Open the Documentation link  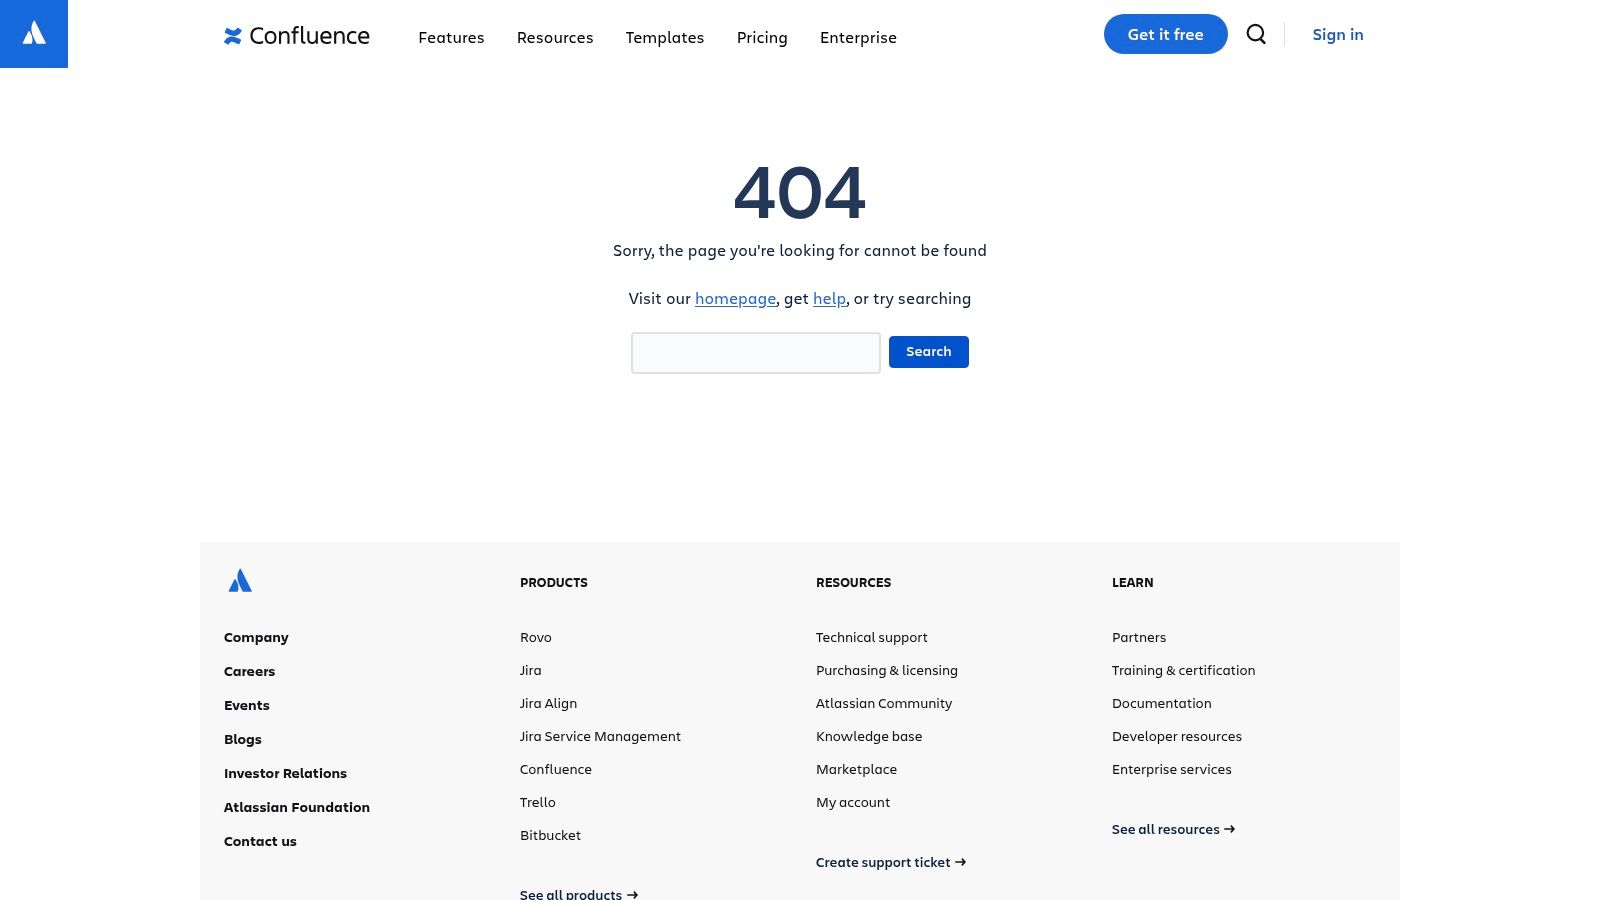tap(1161, 703)
